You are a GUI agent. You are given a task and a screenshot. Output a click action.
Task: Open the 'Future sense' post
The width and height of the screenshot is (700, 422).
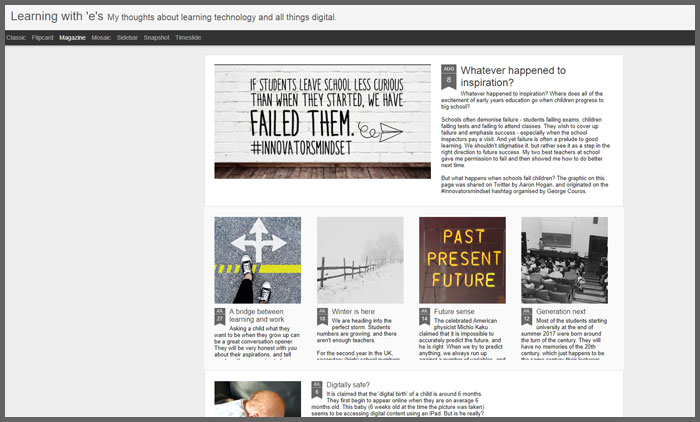point(454,311)
